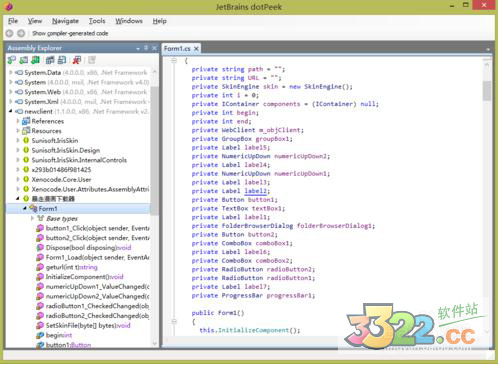This screenshot has height=365, width=498.
Task: Click the navigate forward round button
Action: point(21,33)
